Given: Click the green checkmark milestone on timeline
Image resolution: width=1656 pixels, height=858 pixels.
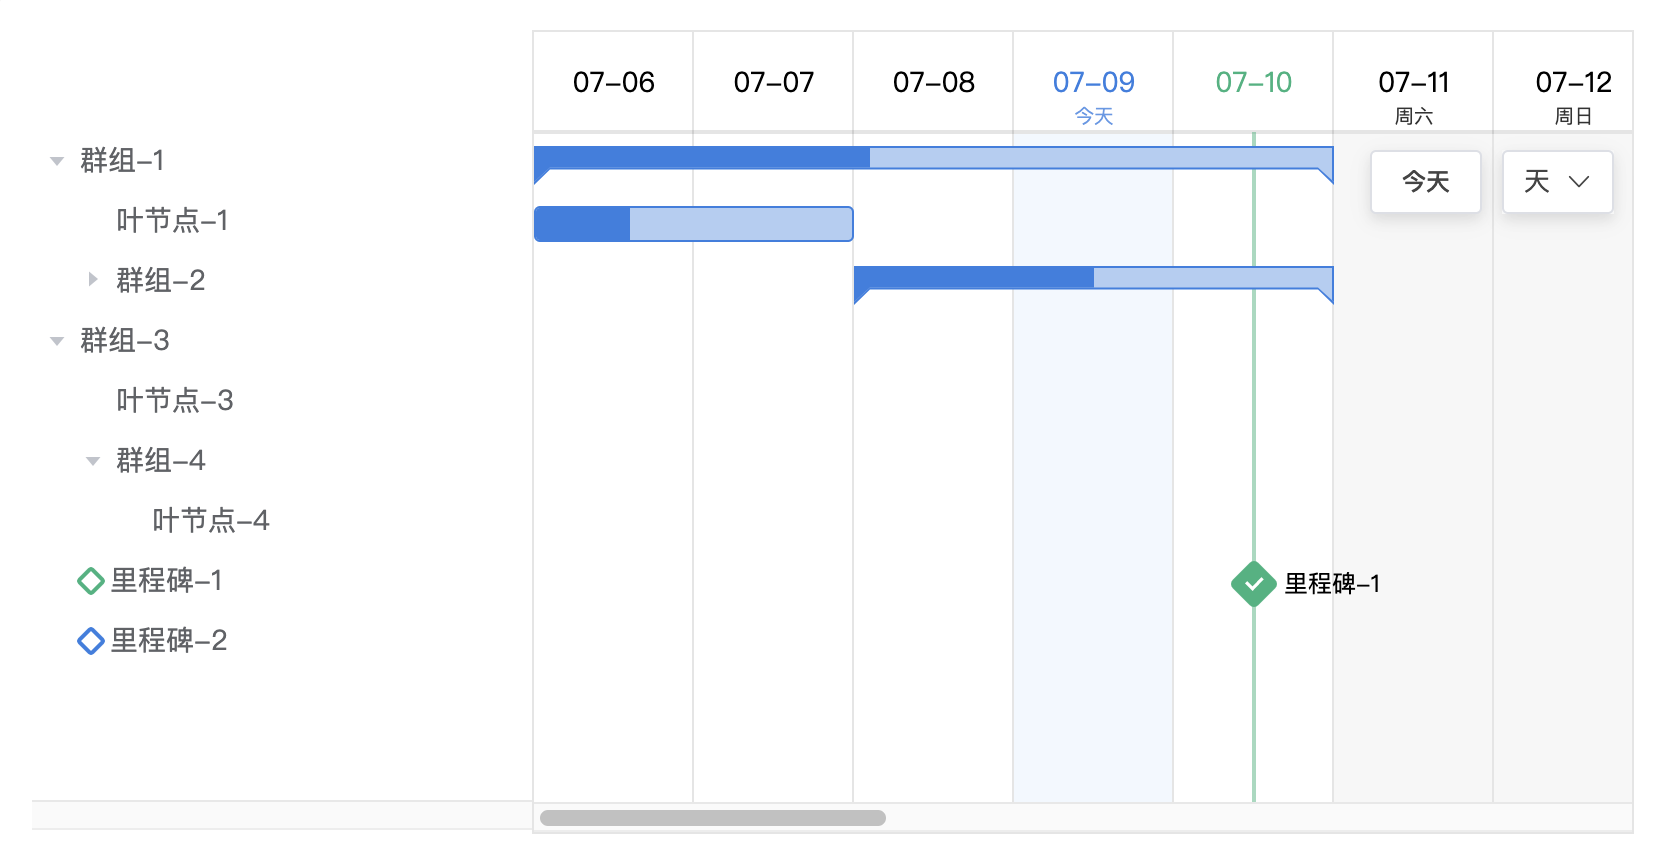Looking at the screenshot, I should pos(1253,584).
